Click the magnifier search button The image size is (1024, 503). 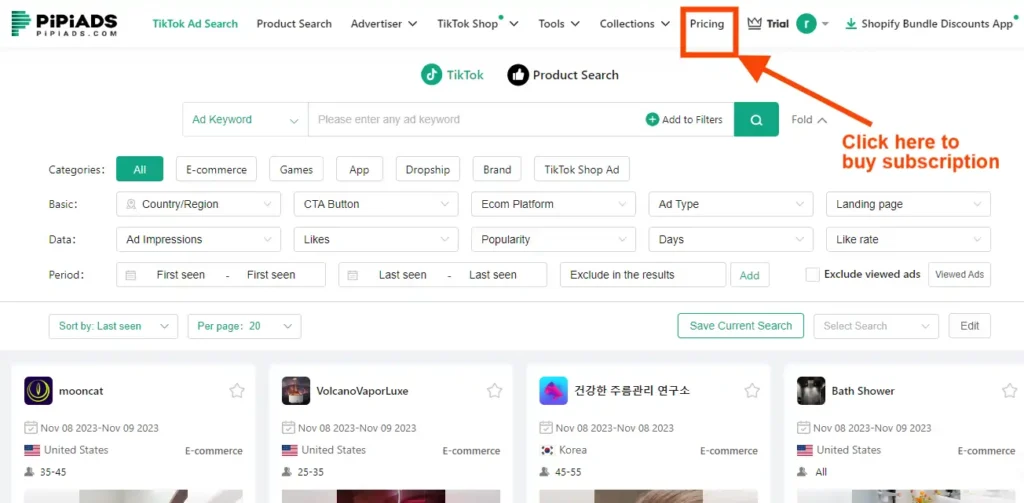click(x=756, y=120)
